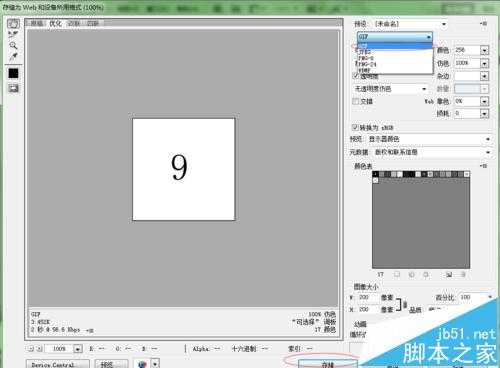Click map to transparent color table icon
500x368 pixels.
[397, 274]
